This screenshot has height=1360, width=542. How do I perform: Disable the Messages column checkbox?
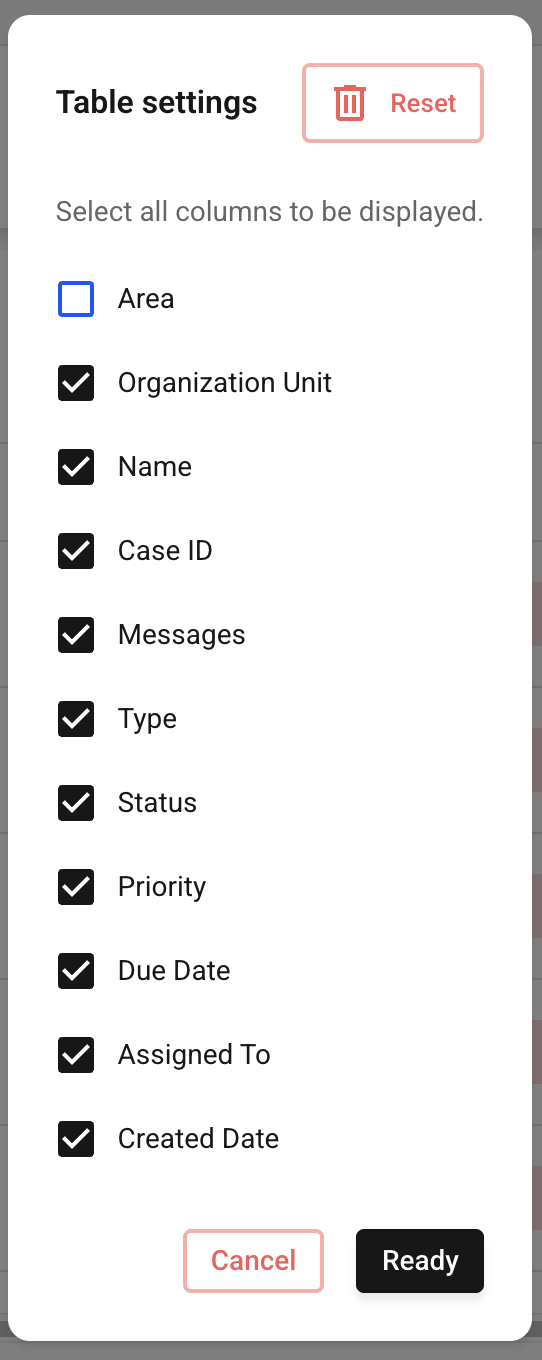tap(76, 635)
